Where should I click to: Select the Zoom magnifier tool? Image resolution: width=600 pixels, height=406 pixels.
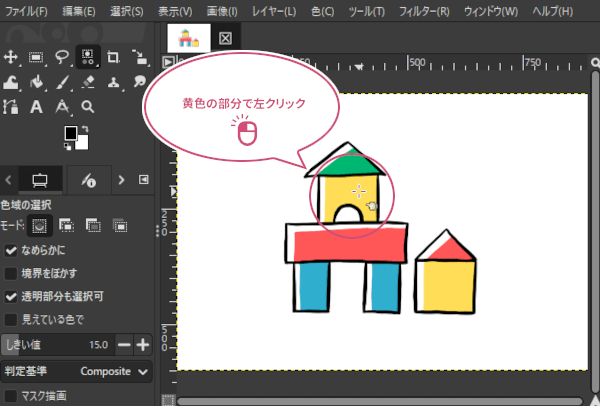pos(88,107)
